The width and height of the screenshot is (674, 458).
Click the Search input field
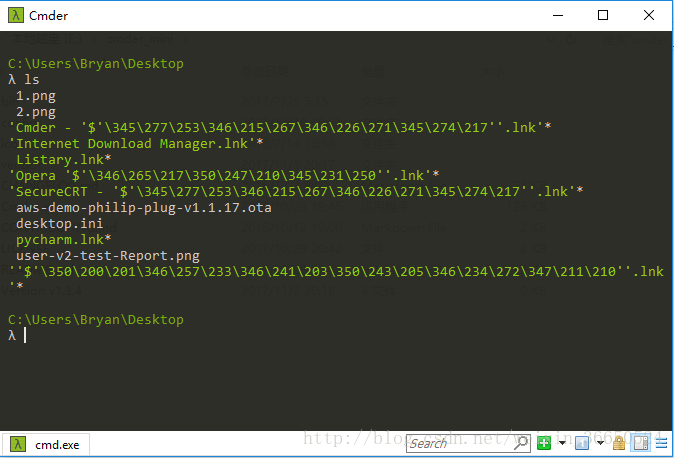468,443
